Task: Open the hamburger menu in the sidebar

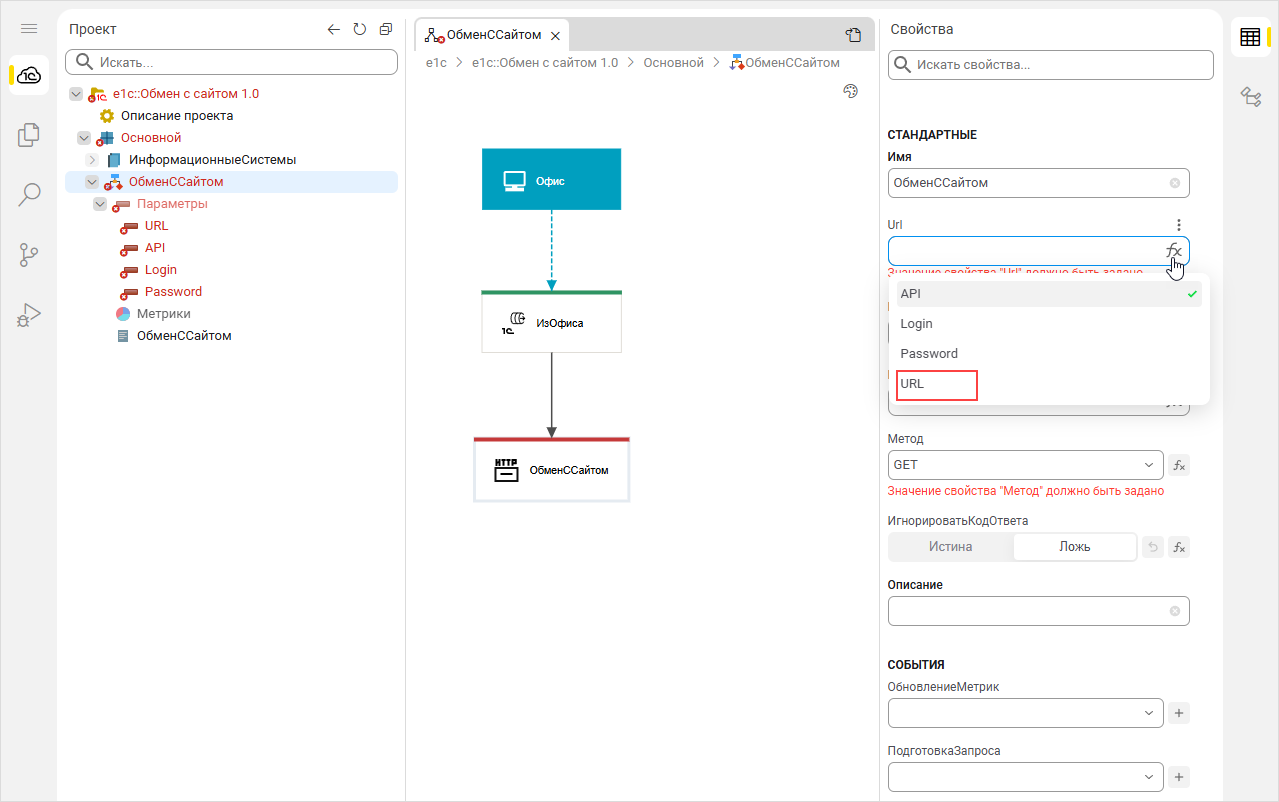Action: [29, 30]
